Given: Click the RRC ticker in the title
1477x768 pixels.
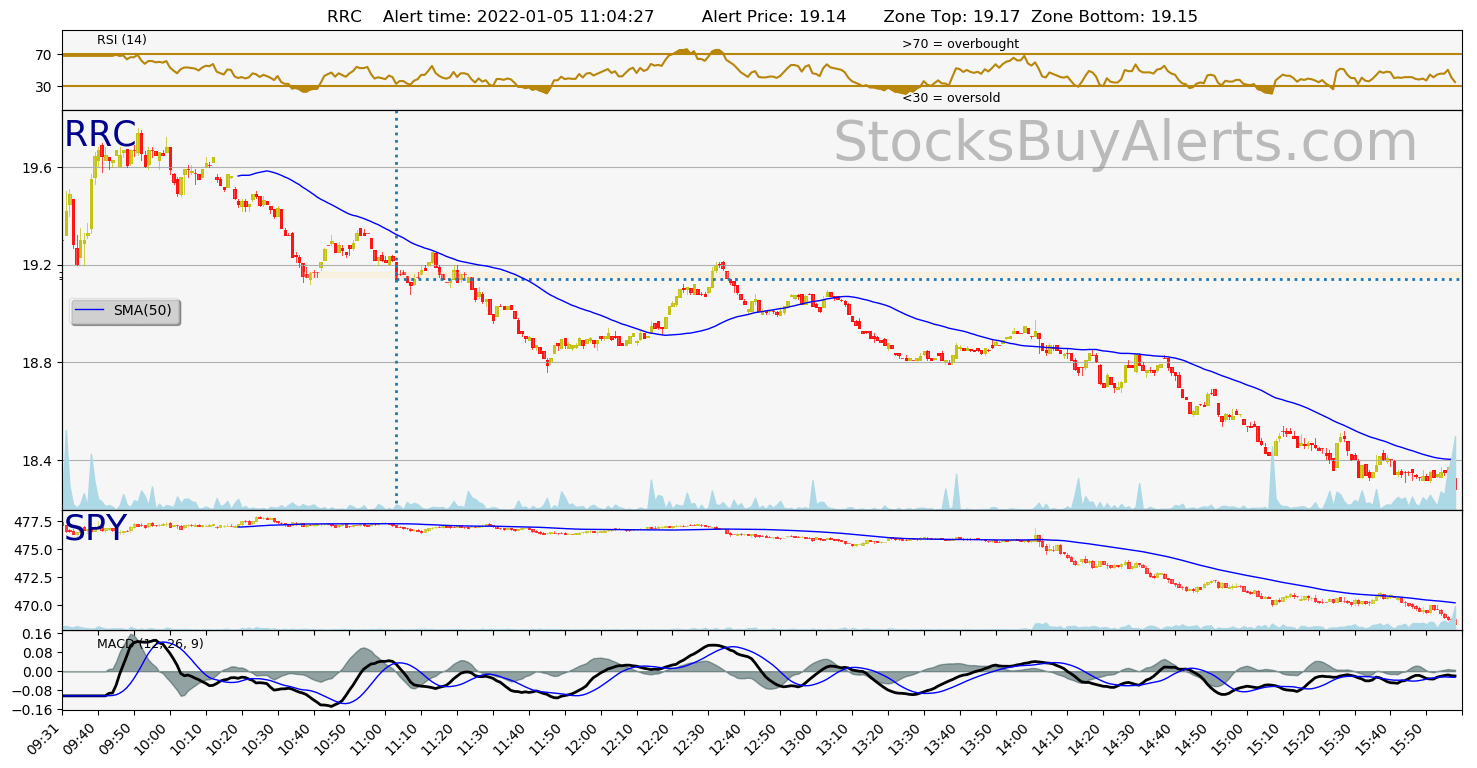Looking at the screenshot, I should (x=344, y=17).
